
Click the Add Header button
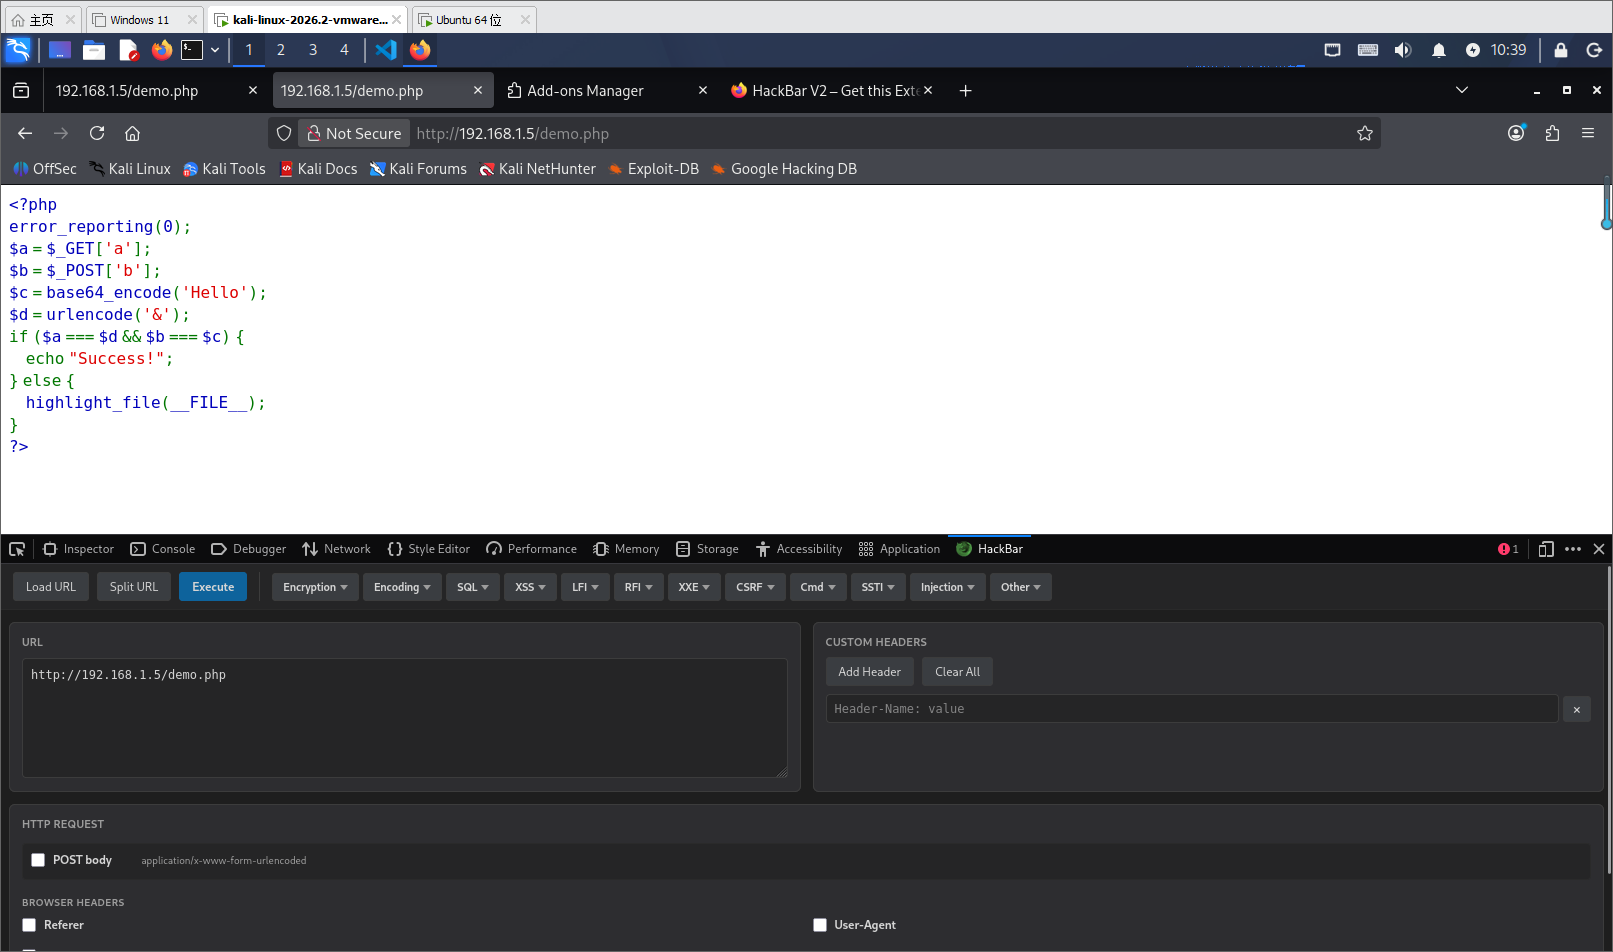point(869,672)
